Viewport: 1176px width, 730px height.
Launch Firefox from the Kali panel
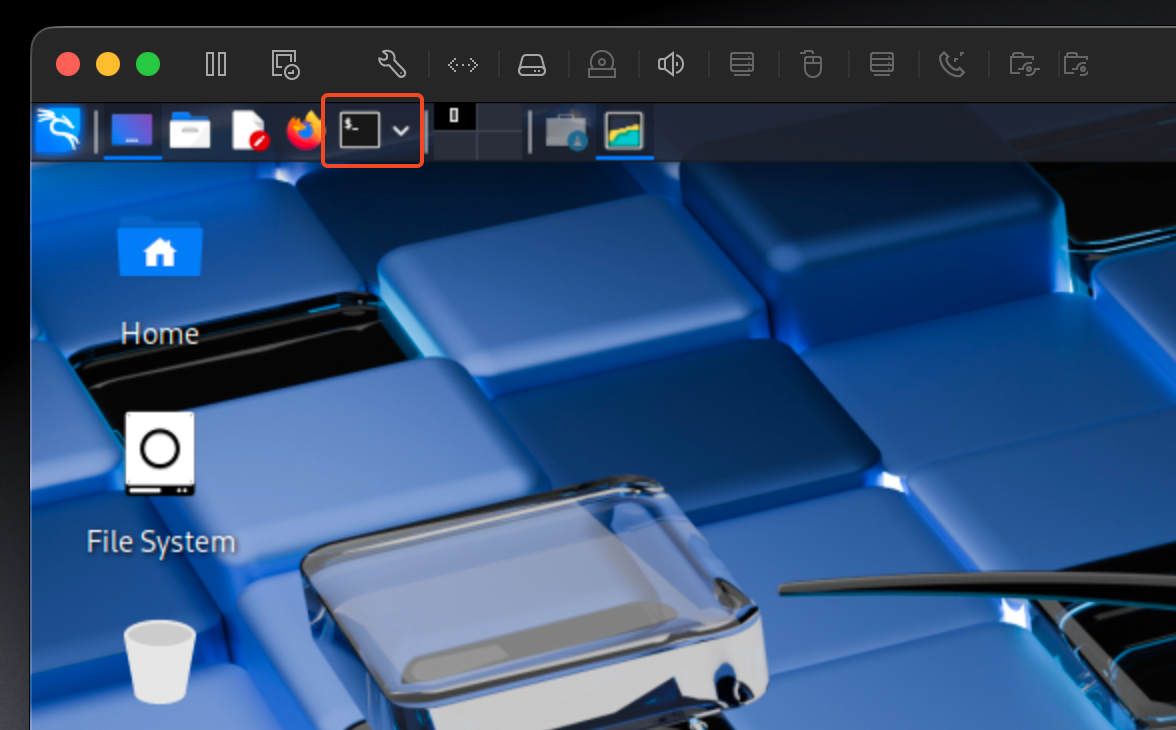click(x=304, y=131)
